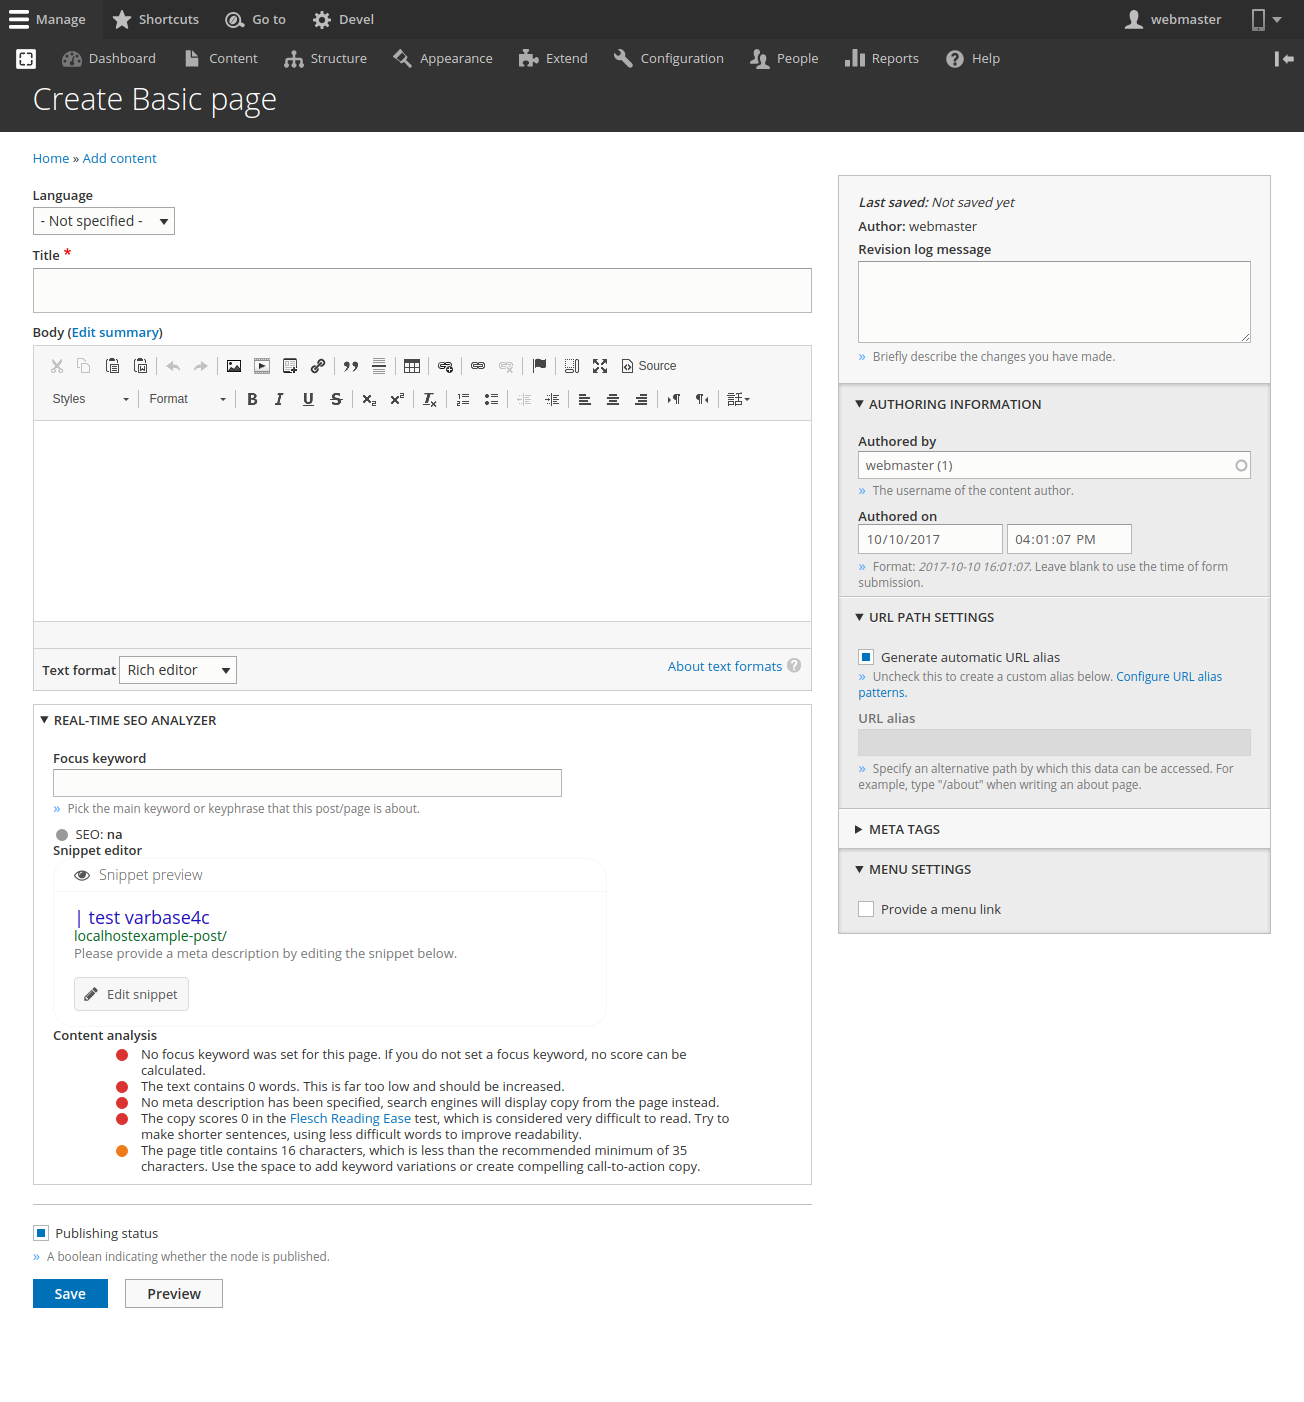Screen dimensions: 1304x1402
Task: Open the Text format dropdown
Action: click(x=178, y=670)
